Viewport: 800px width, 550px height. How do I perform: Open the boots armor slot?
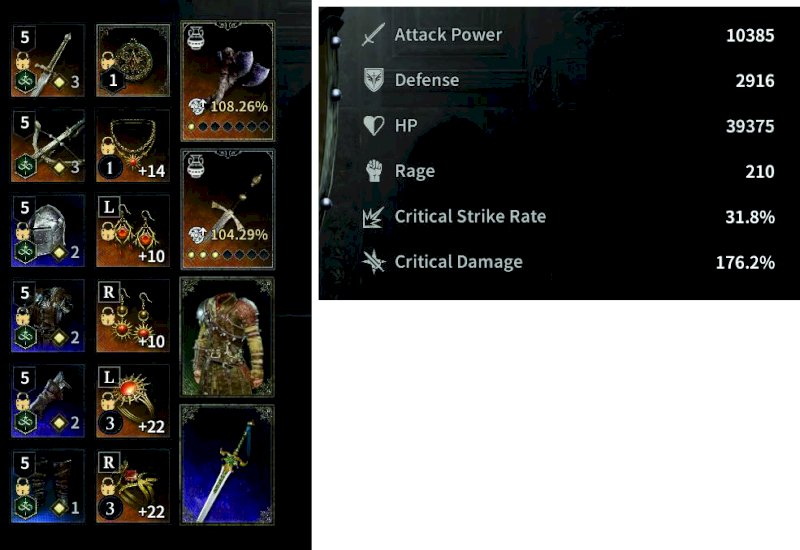[x=48, y=486]
